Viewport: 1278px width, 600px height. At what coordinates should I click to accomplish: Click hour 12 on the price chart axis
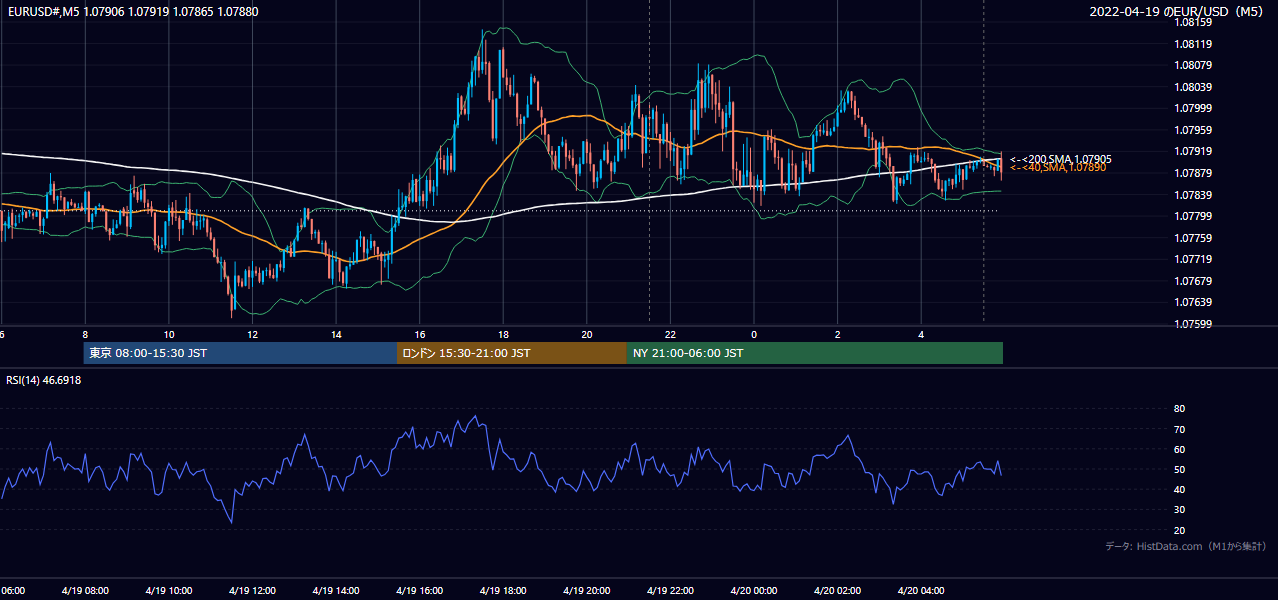tap(252, 334)
